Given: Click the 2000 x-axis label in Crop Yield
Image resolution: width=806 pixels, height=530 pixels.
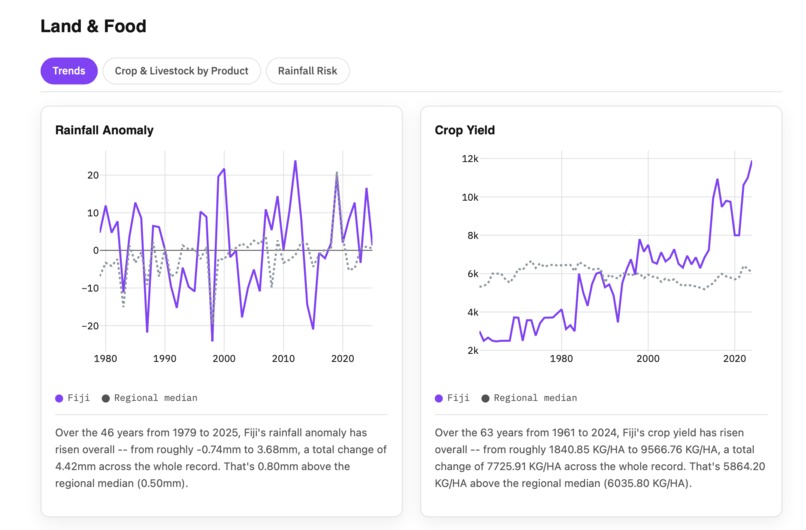Looking at the screenshot, I should pyautogui.click(x=648, y=358).
